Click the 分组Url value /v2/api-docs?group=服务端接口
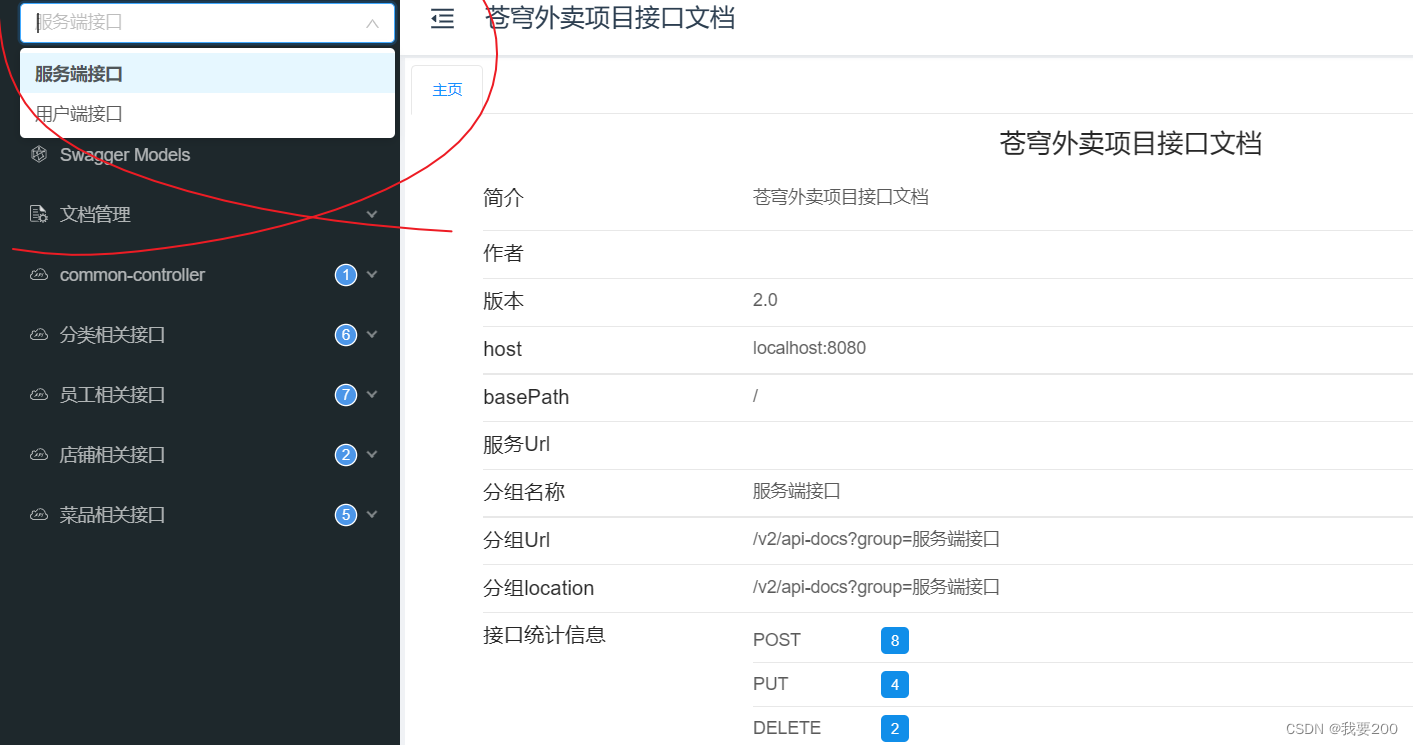 (x=876, y=540)
